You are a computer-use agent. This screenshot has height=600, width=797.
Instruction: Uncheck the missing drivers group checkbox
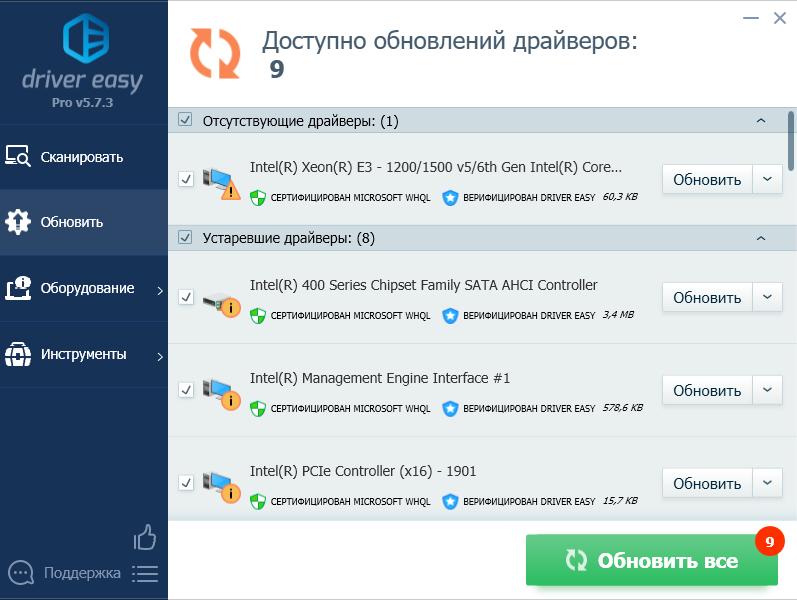point(184,121)
